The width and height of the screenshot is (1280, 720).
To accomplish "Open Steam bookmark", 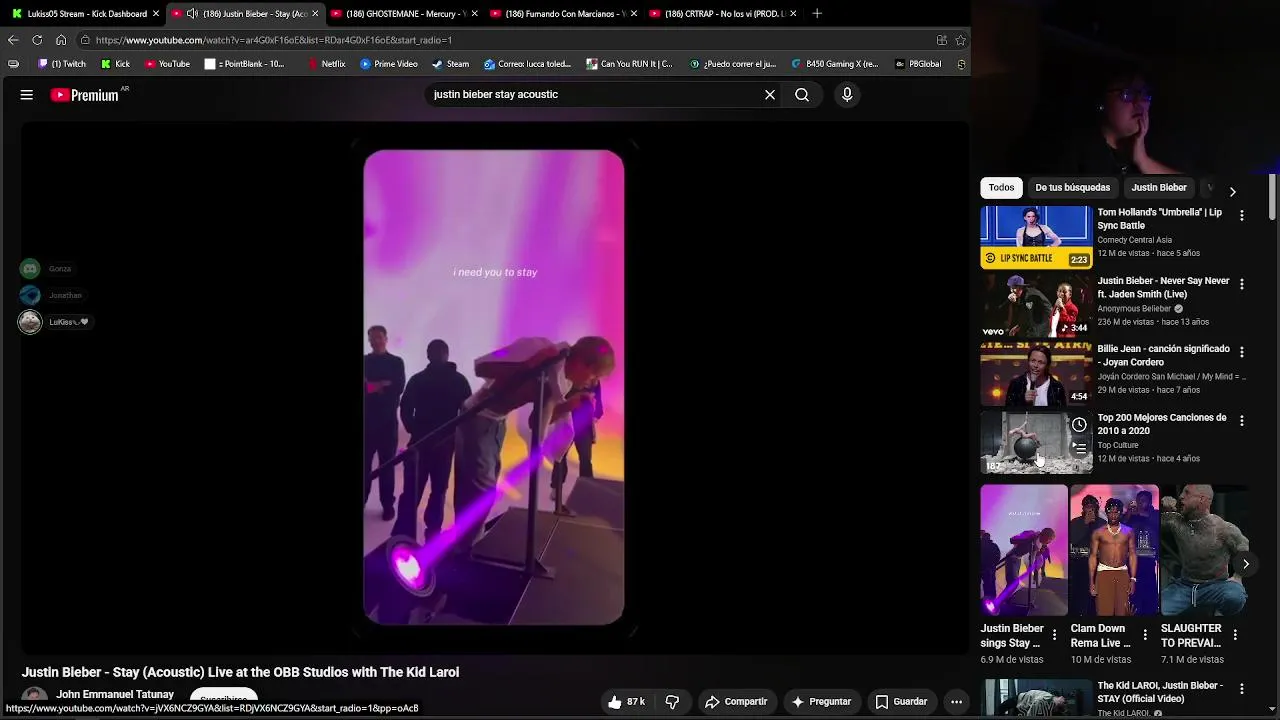I will pyautogui.click(x=450, y=64).
